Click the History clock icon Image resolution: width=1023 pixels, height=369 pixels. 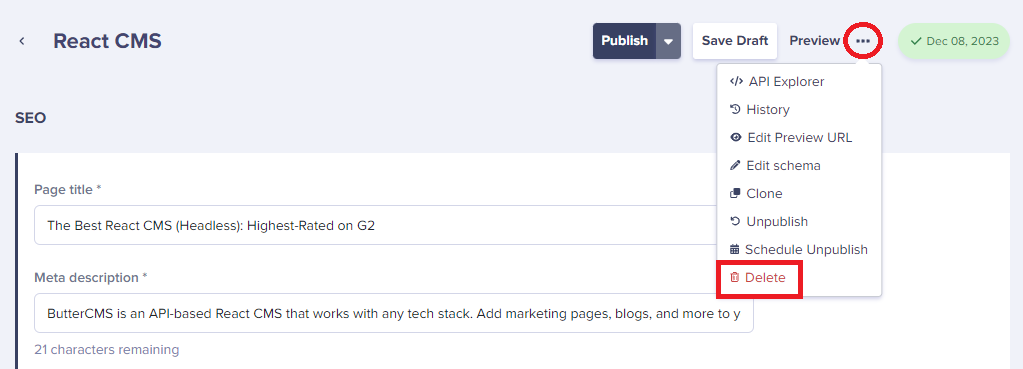click(x=735, y=110)
